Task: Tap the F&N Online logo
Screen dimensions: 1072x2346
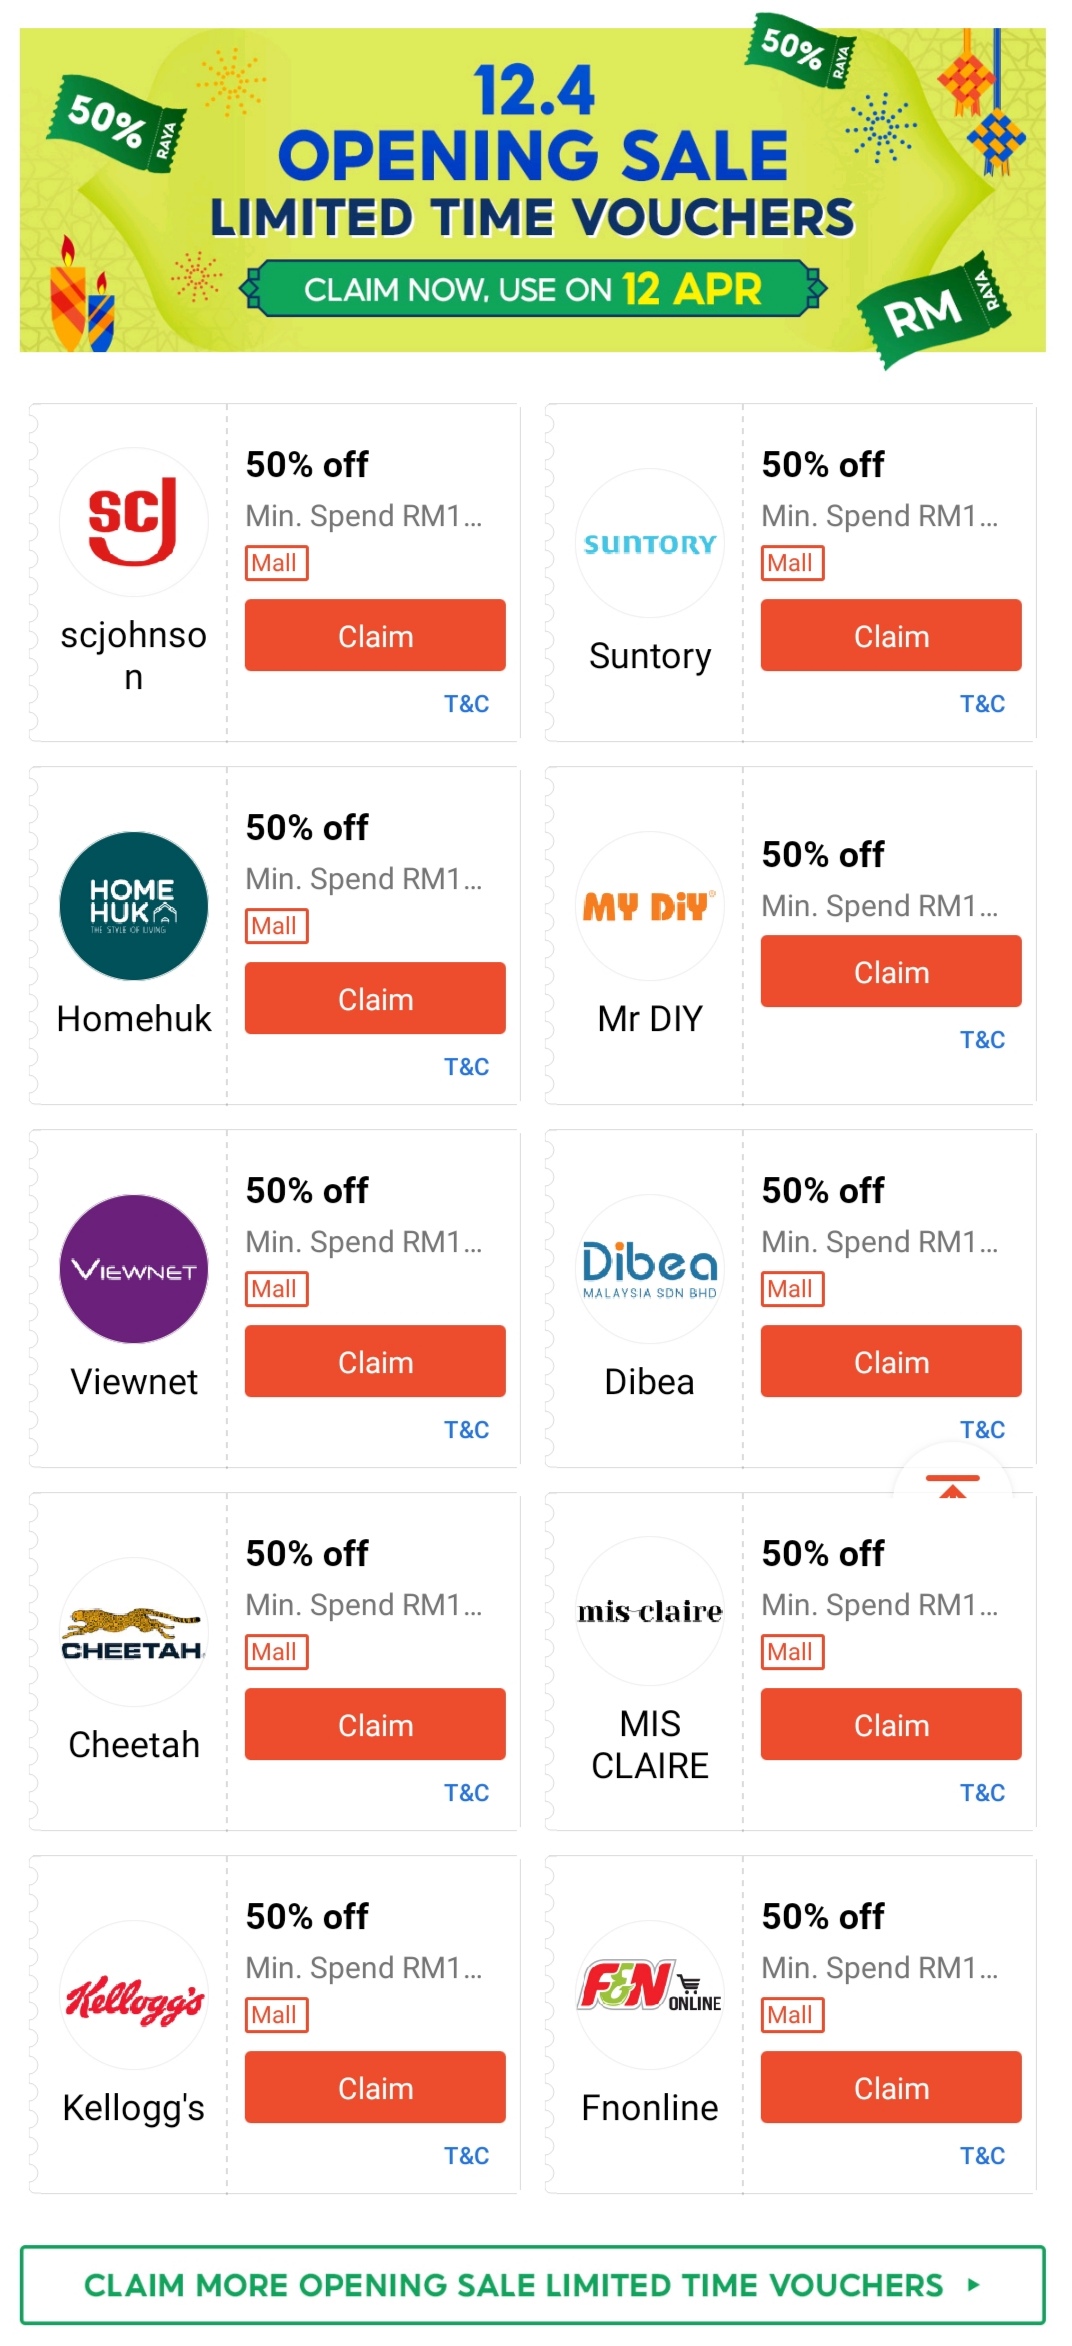Action: [x=649, y=1995]
